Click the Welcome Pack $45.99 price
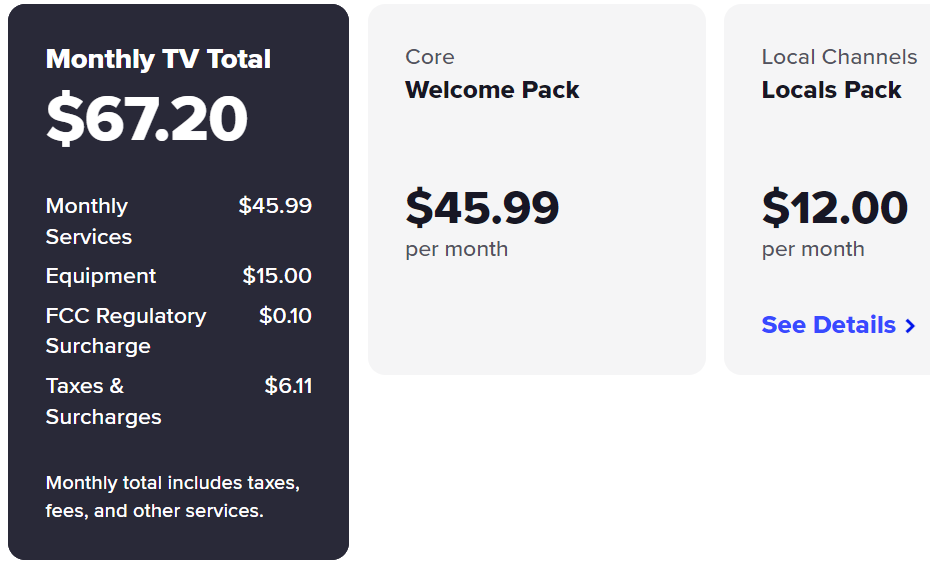The image size is (930, 569). click(x=482, y=208)
